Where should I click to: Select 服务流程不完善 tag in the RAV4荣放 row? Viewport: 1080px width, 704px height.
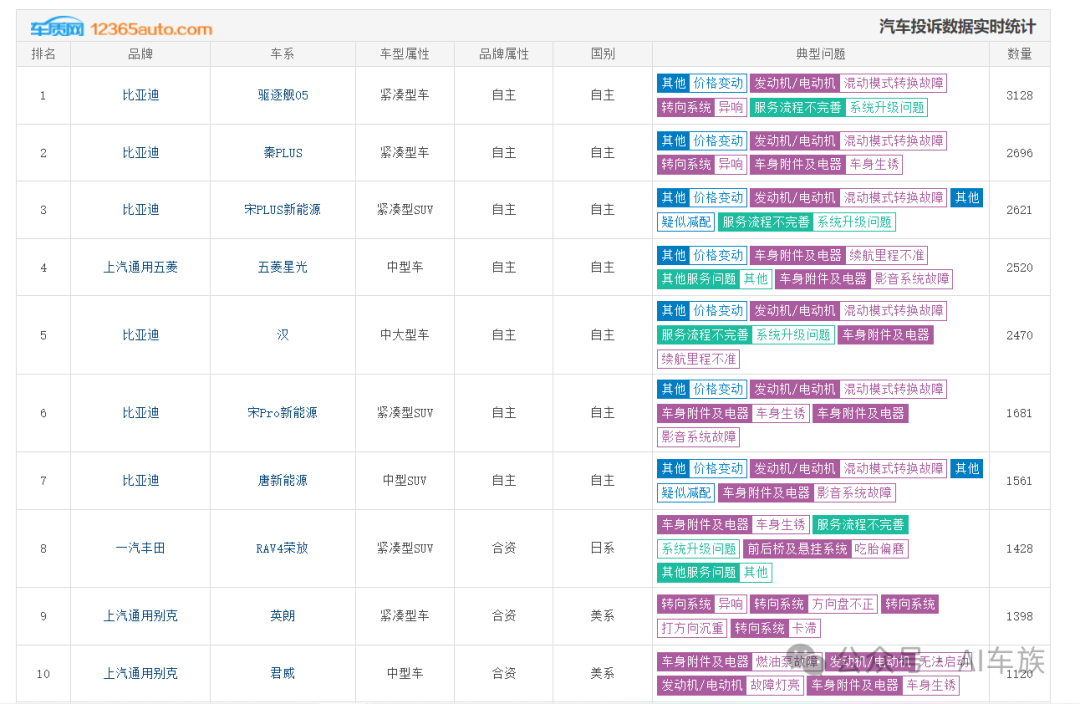860,525
